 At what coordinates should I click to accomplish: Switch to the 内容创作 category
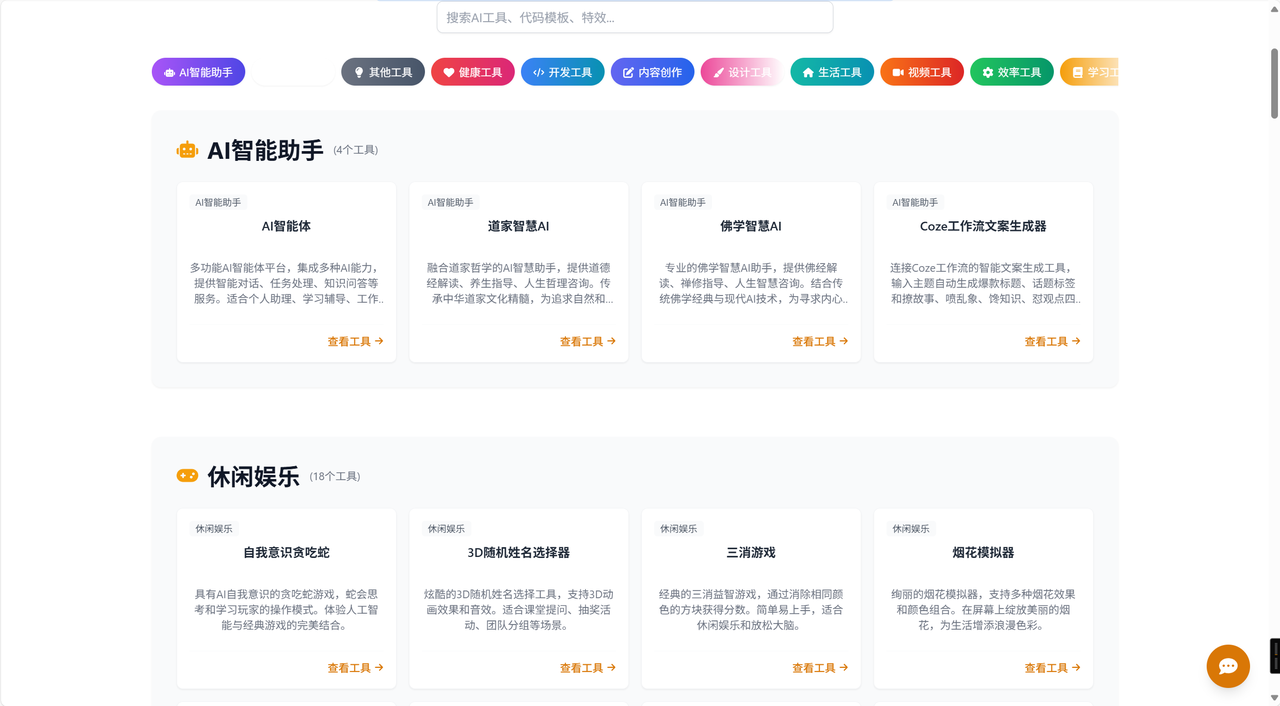pyautogui.click(x=653, y=72)
